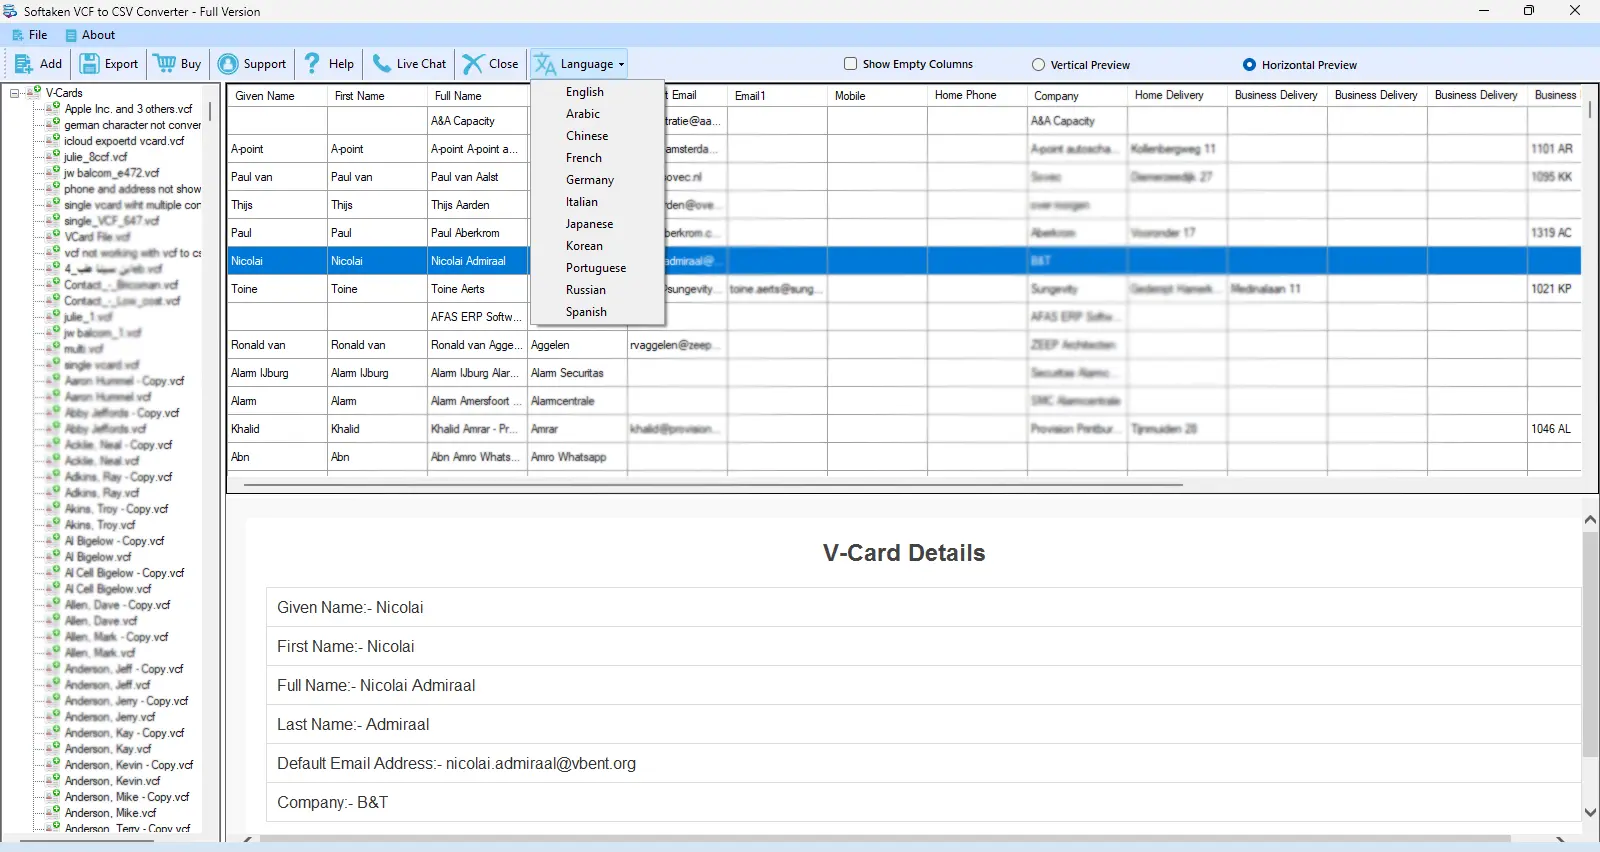Choose Chinese from the language list

click(587, 136)
